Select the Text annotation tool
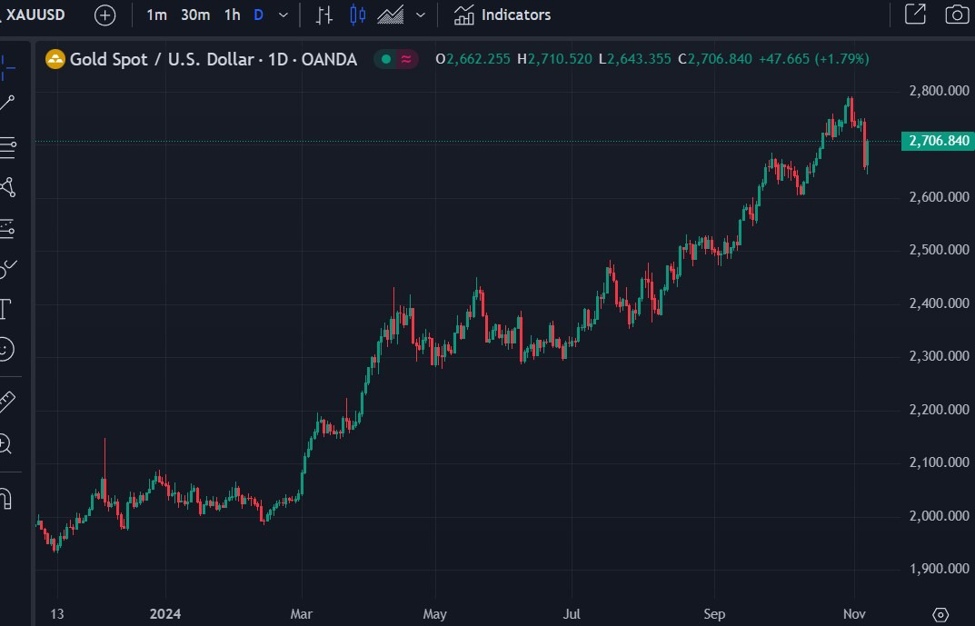Image resolution: width=975 pixels, height=626 pixels. (x=5, y=309)
